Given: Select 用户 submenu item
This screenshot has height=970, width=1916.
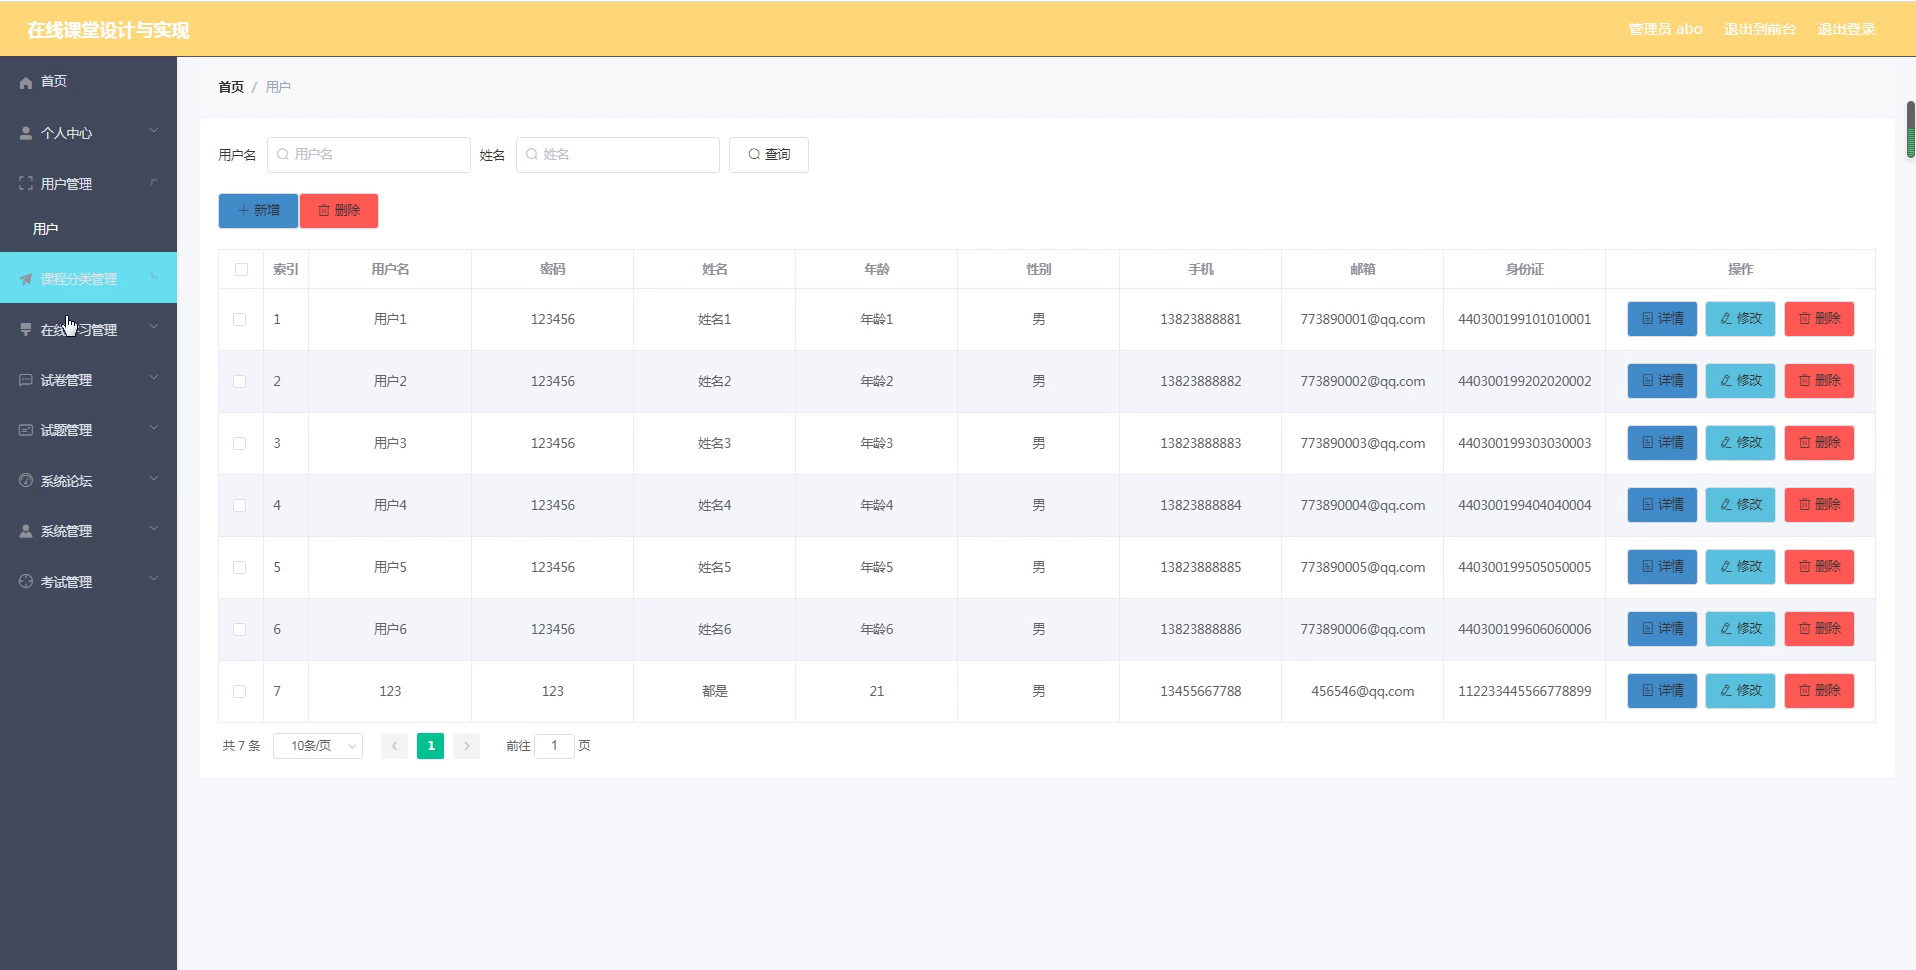Looking at the screenshot, I should 88,229.
